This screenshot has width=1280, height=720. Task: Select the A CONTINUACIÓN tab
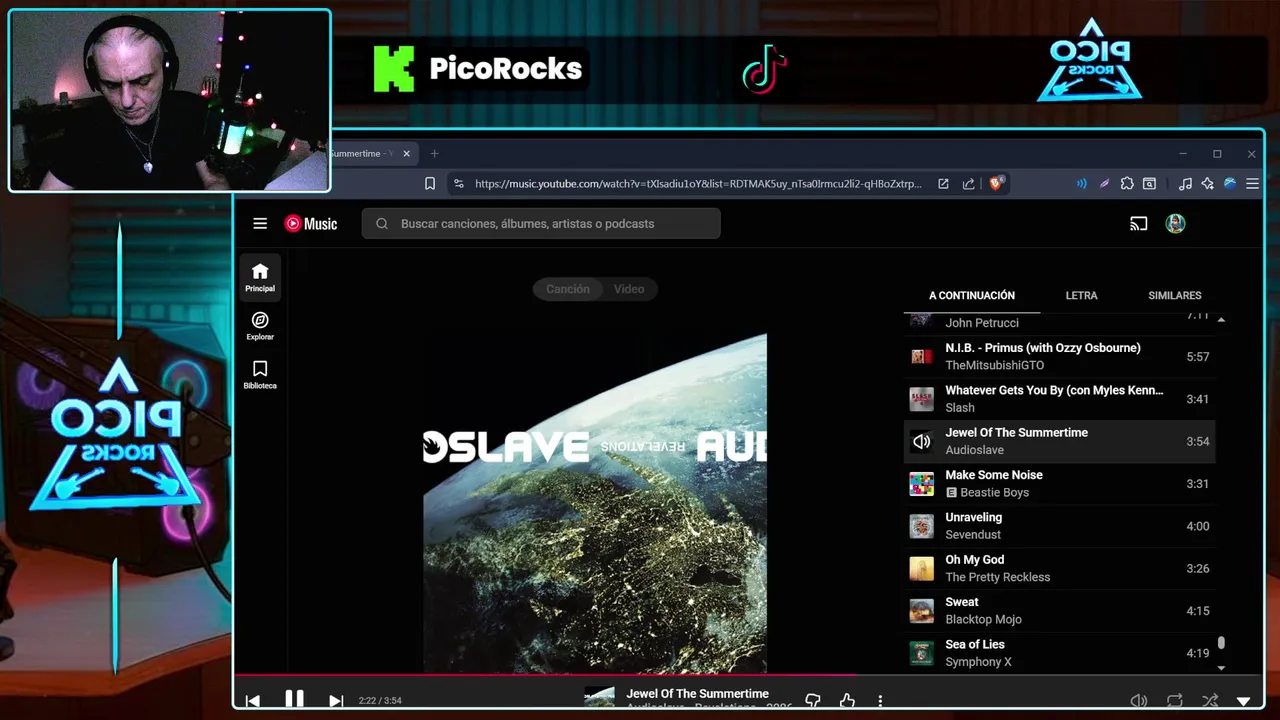click(x=972, y=296)
